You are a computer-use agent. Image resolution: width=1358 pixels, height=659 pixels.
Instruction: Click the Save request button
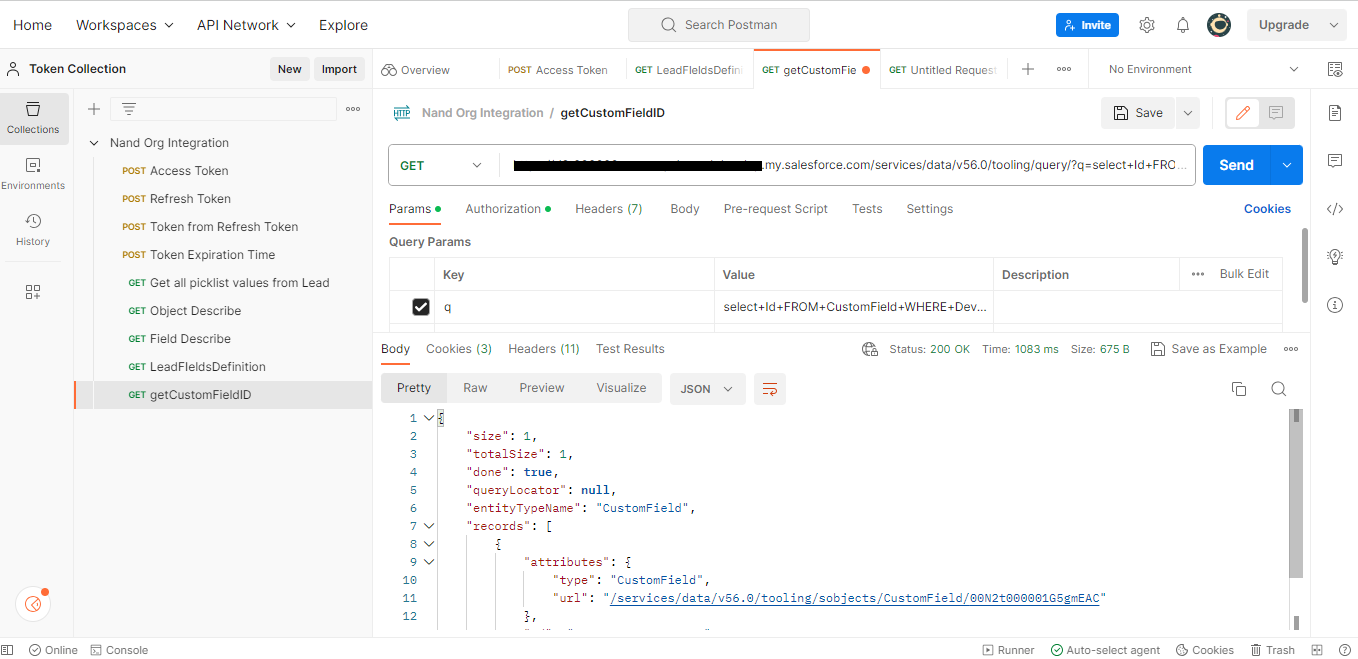[x=1138, y=113]
